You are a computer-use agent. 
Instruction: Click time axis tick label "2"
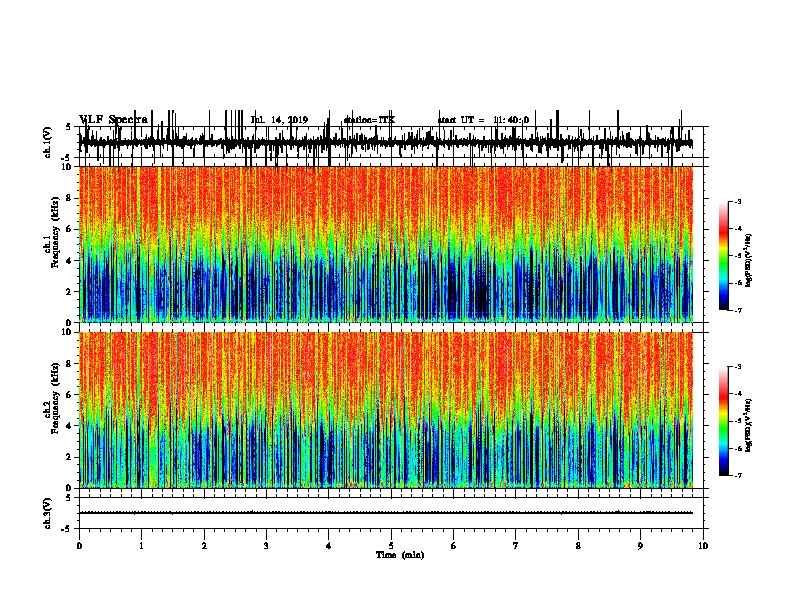click(204, 546)
